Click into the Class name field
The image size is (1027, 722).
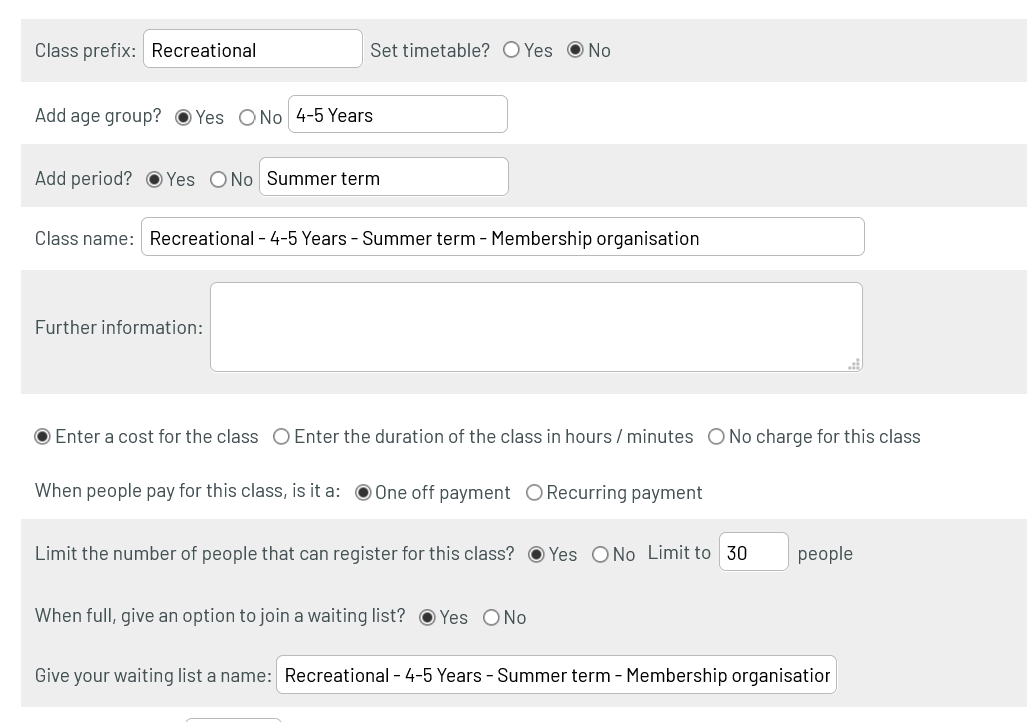[x=502, y=238]
